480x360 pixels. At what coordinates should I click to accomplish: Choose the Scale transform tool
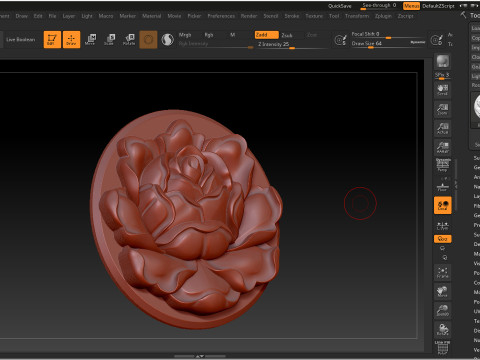[x=109, y=39]
